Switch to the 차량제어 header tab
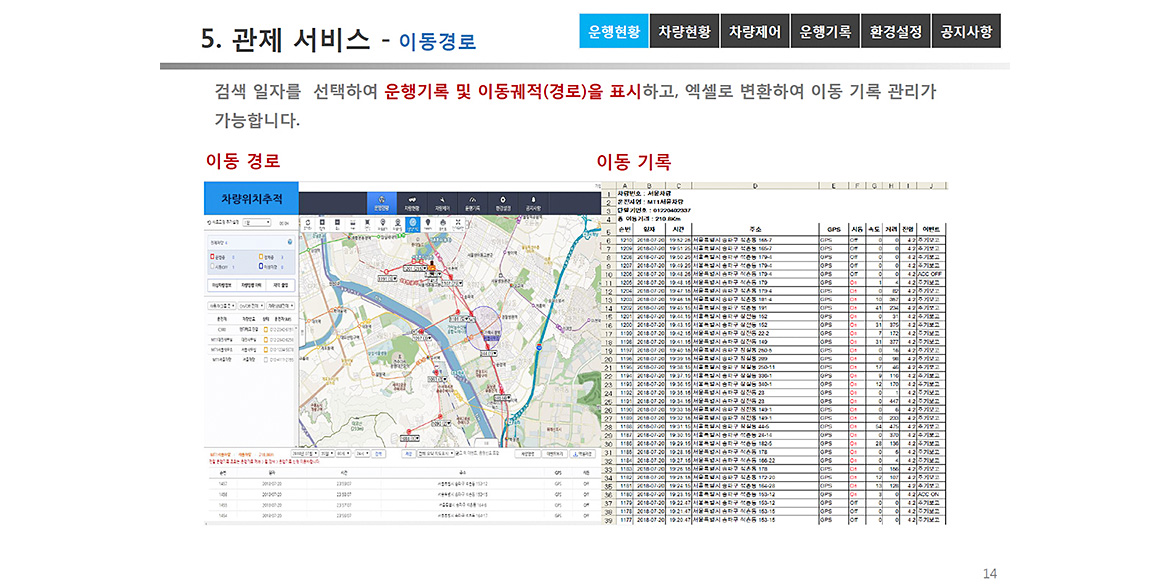 (755, 32)
